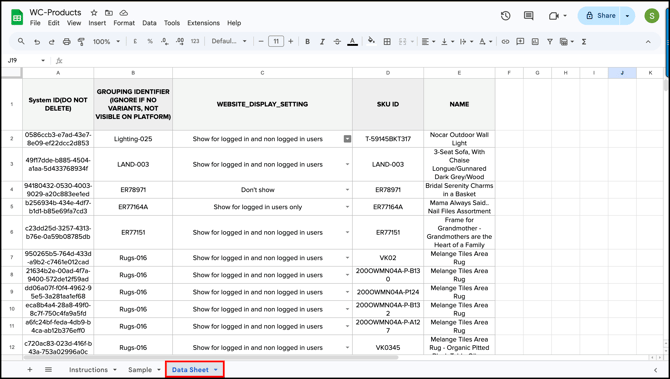The width and height of the screenshot is (670, 379).
Task: Open the Data Sheet tab menu arrow
Action: [216, 370]
